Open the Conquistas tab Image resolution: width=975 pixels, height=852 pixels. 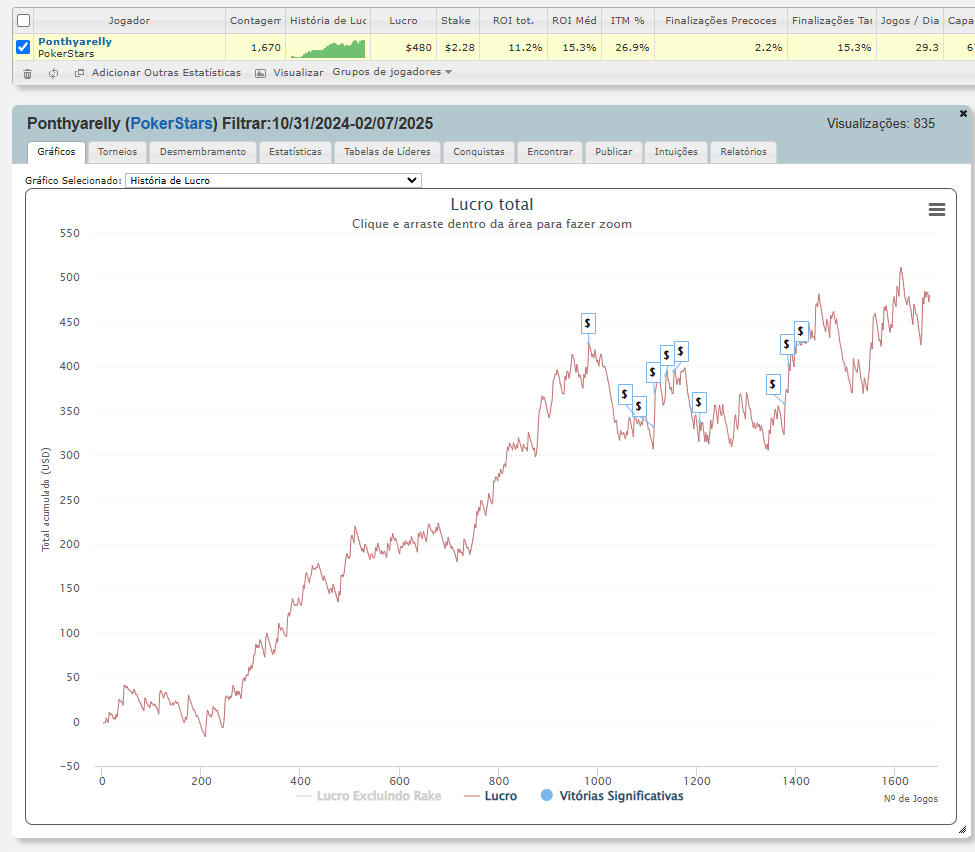479,152
